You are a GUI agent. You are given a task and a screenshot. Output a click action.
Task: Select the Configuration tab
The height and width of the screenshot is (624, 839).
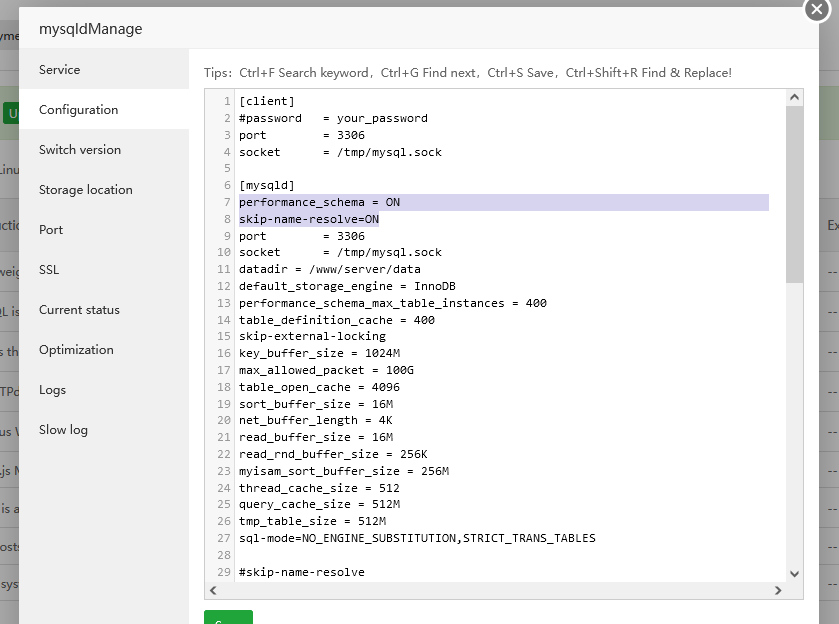(79, 110)
